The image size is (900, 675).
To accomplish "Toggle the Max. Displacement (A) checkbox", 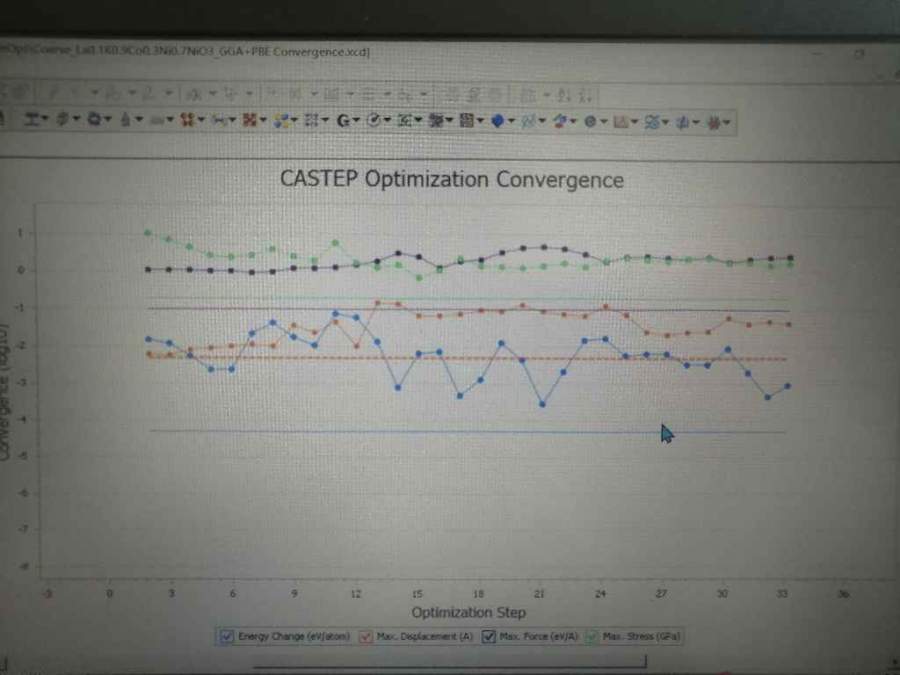I will click(x=366, y=637).
